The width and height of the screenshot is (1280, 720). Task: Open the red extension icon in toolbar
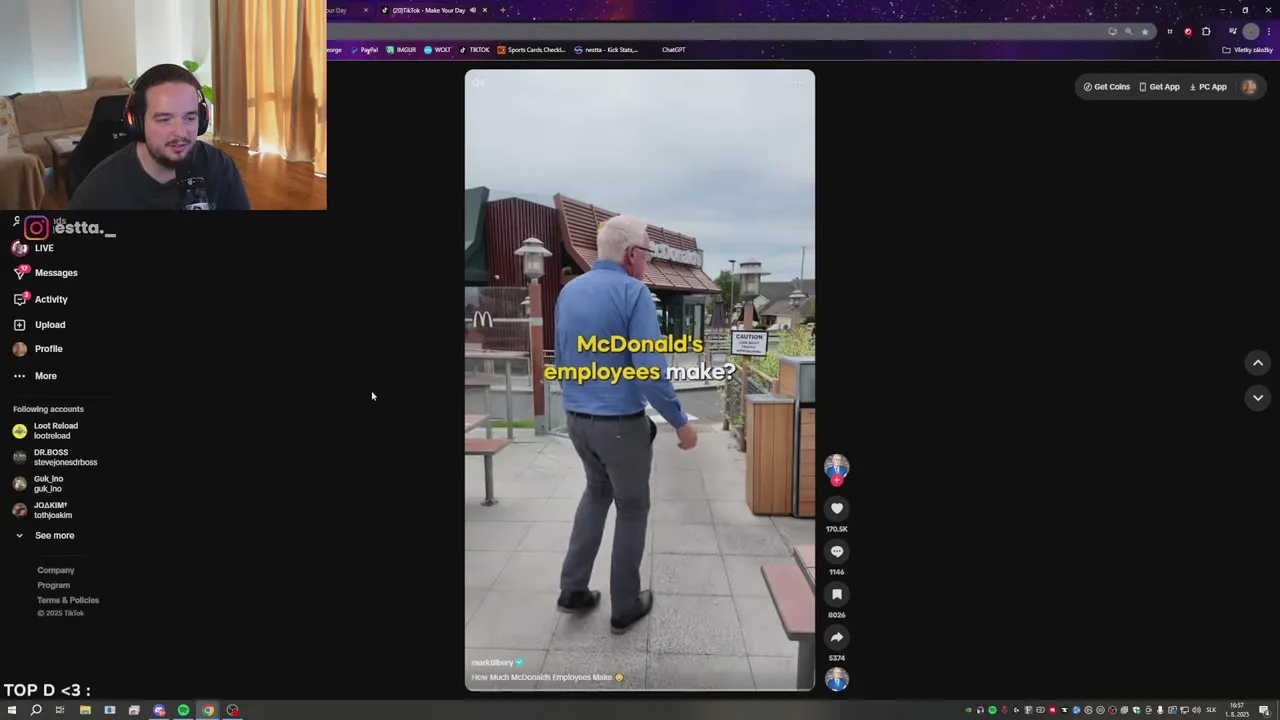tap(1187, 31)
